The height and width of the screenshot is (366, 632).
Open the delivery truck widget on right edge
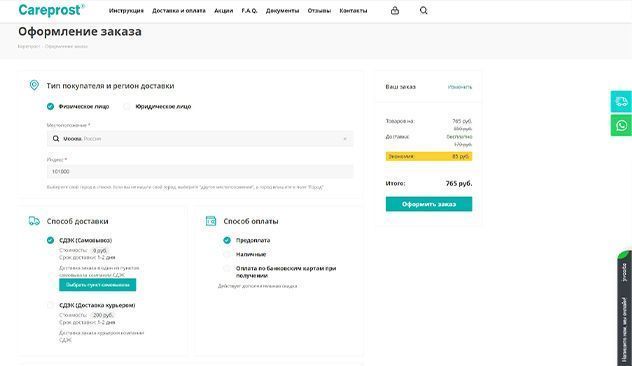click(621, 102)
